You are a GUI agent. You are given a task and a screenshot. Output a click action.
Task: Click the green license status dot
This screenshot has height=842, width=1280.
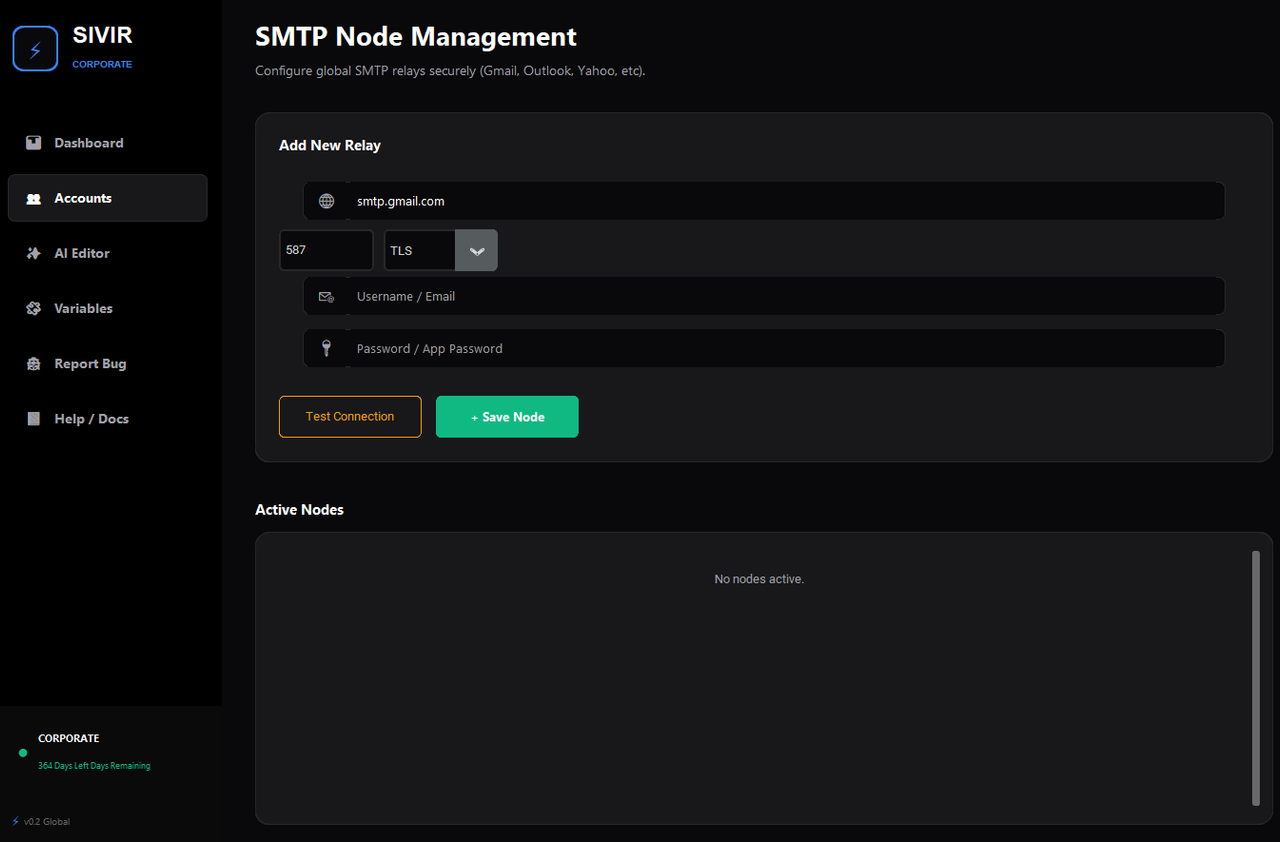pyautogui.click(x=23, y=752)
